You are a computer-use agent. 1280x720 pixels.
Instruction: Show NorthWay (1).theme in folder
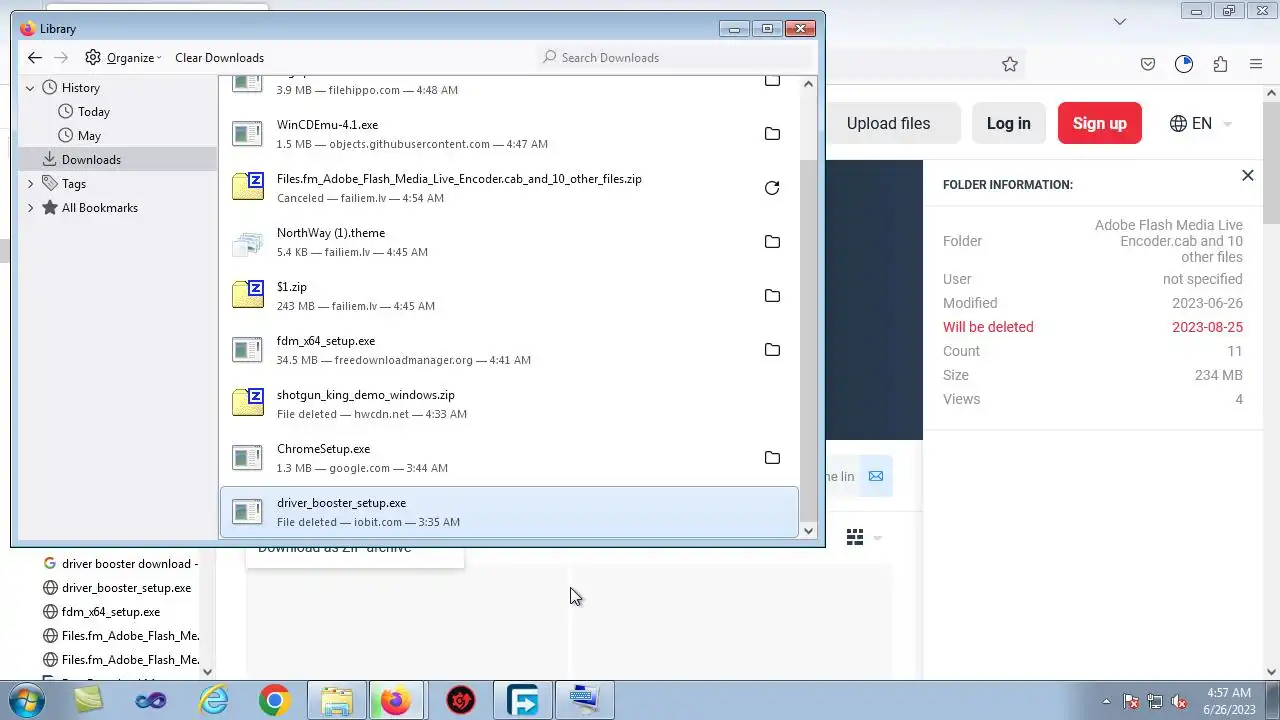(772, 242)
